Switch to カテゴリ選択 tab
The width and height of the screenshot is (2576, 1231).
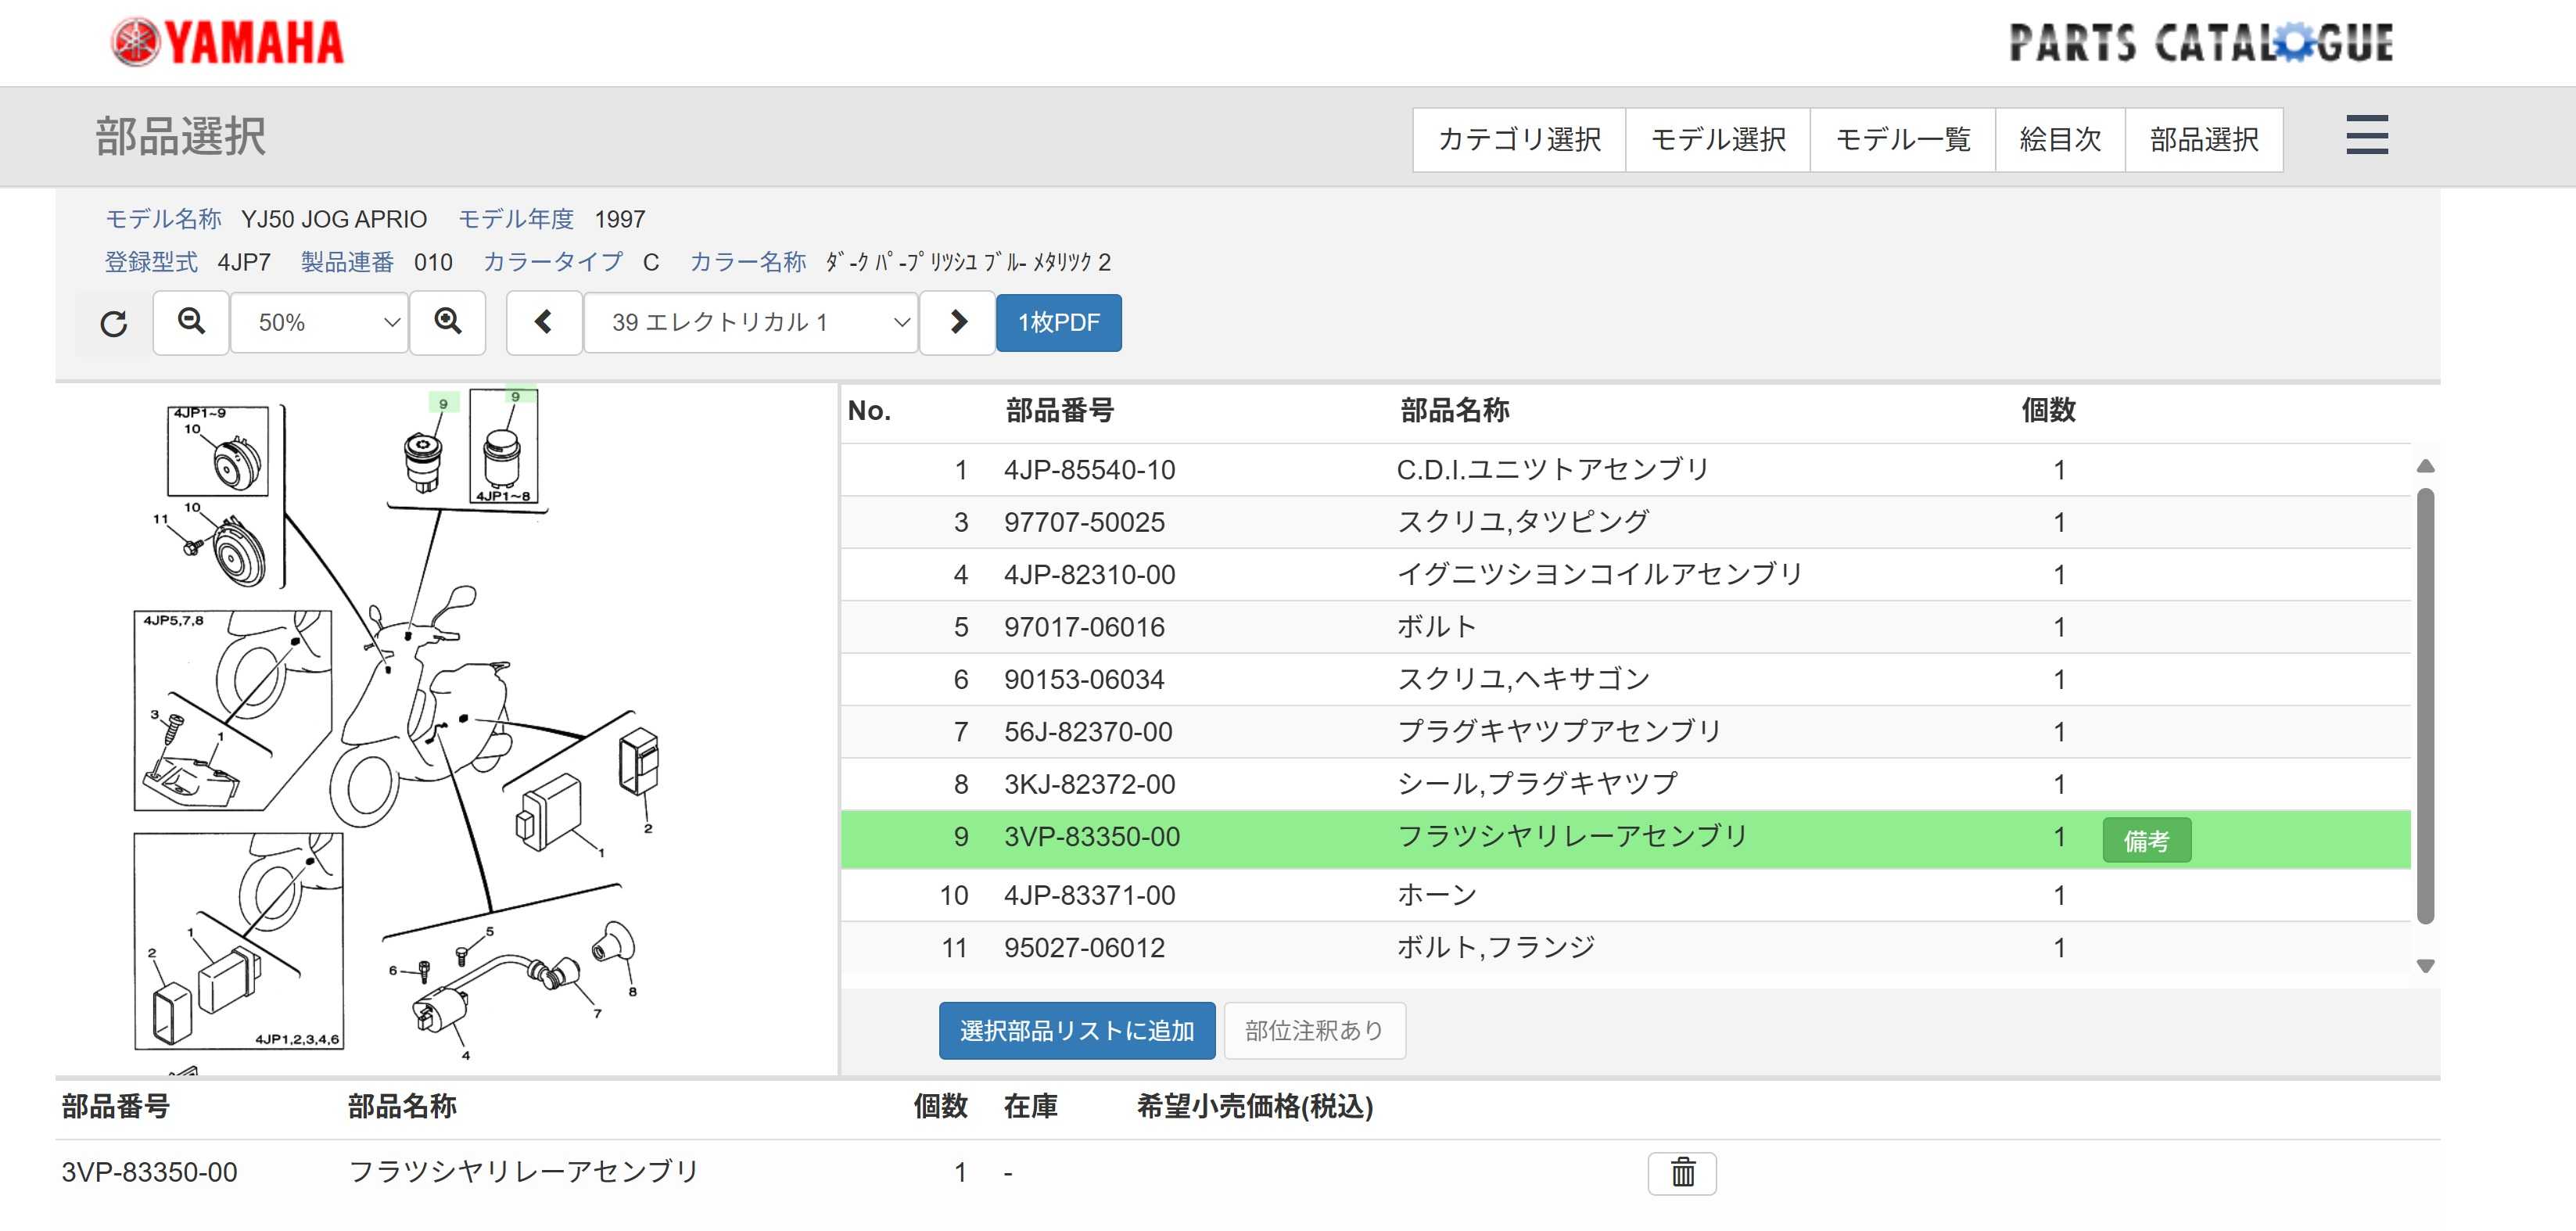pyautogui.click(x=1519, y=140)
